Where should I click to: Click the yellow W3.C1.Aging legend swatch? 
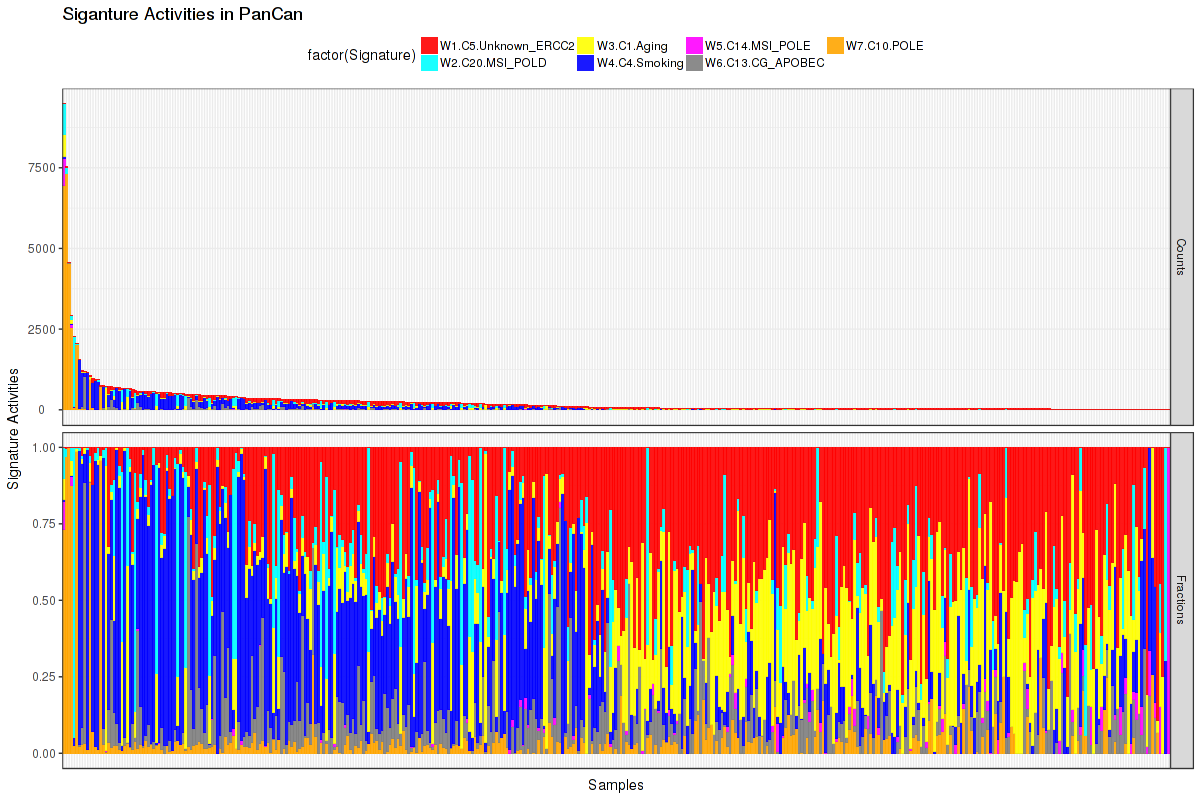pos(586,45)
